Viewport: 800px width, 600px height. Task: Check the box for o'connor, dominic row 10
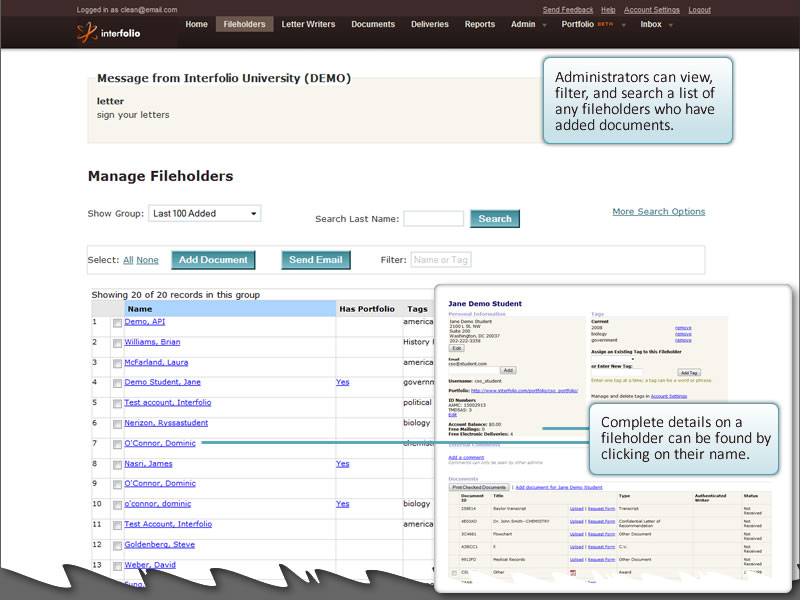pos(117,506)
